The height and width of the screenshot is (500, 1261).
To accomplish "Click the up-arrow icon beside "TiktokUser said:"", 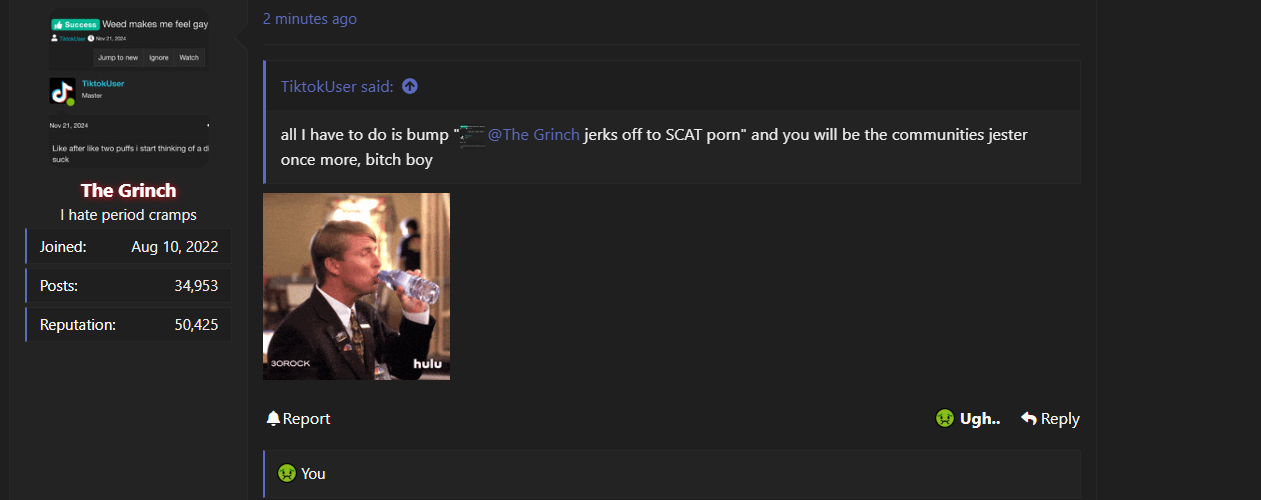I will 410,86.
